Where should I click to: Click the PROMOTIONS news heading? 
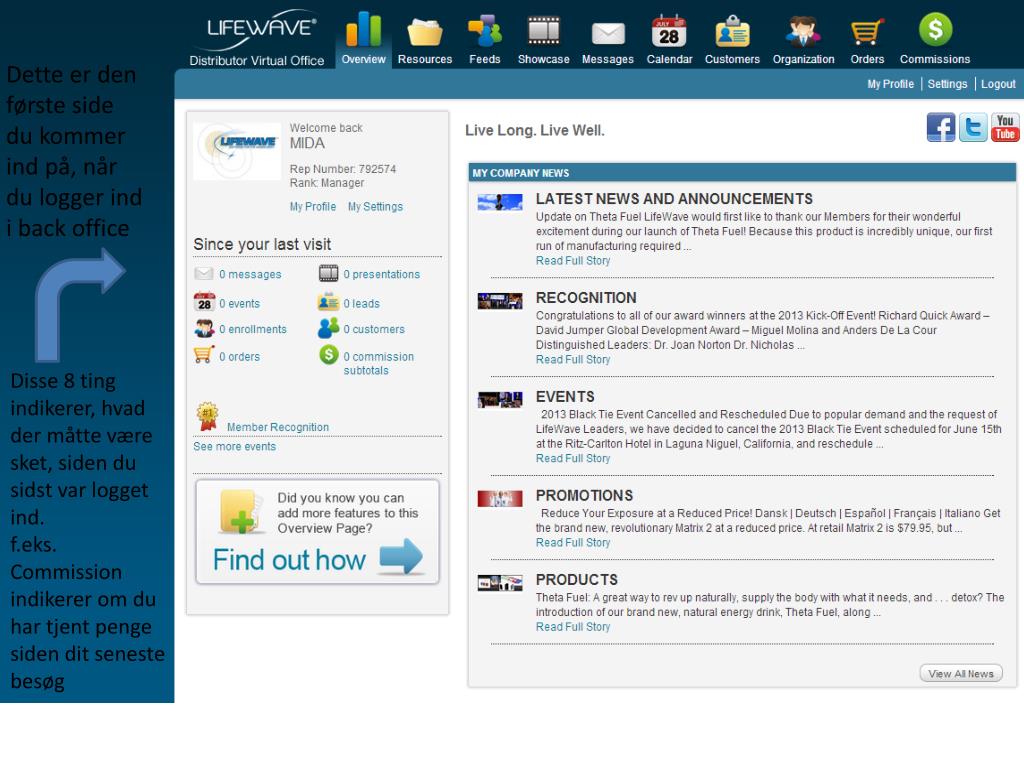coord(584,496)
